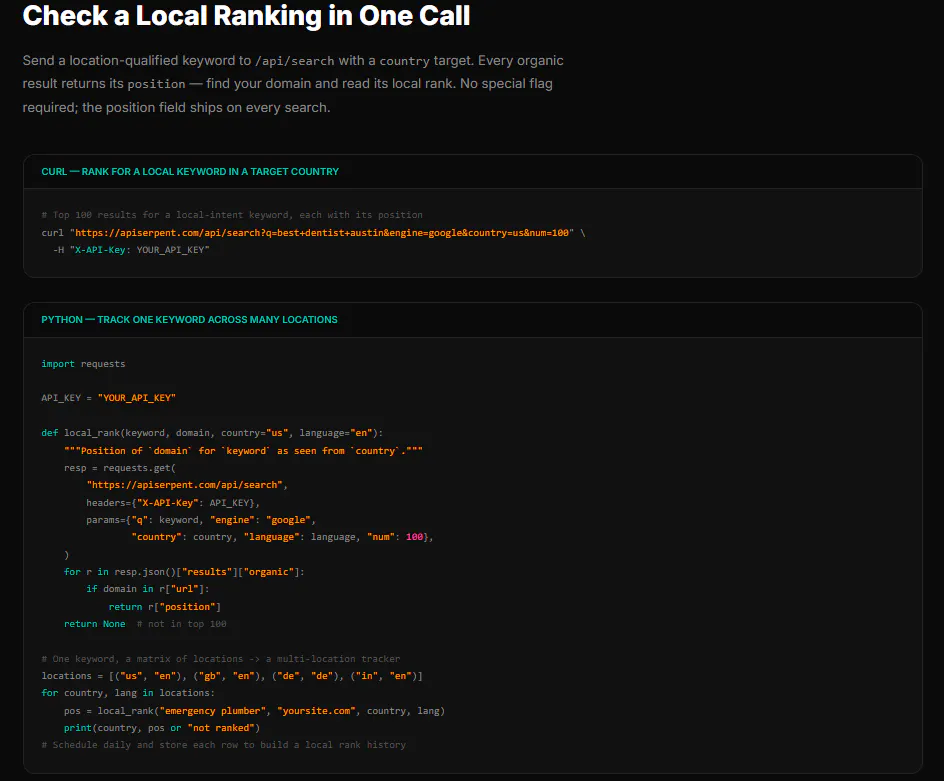Click the line 'pos = local_rank("emergency plumber", ...)'
Screen dimensions: 944x781
pyautogui.click(x=254, y=711)
